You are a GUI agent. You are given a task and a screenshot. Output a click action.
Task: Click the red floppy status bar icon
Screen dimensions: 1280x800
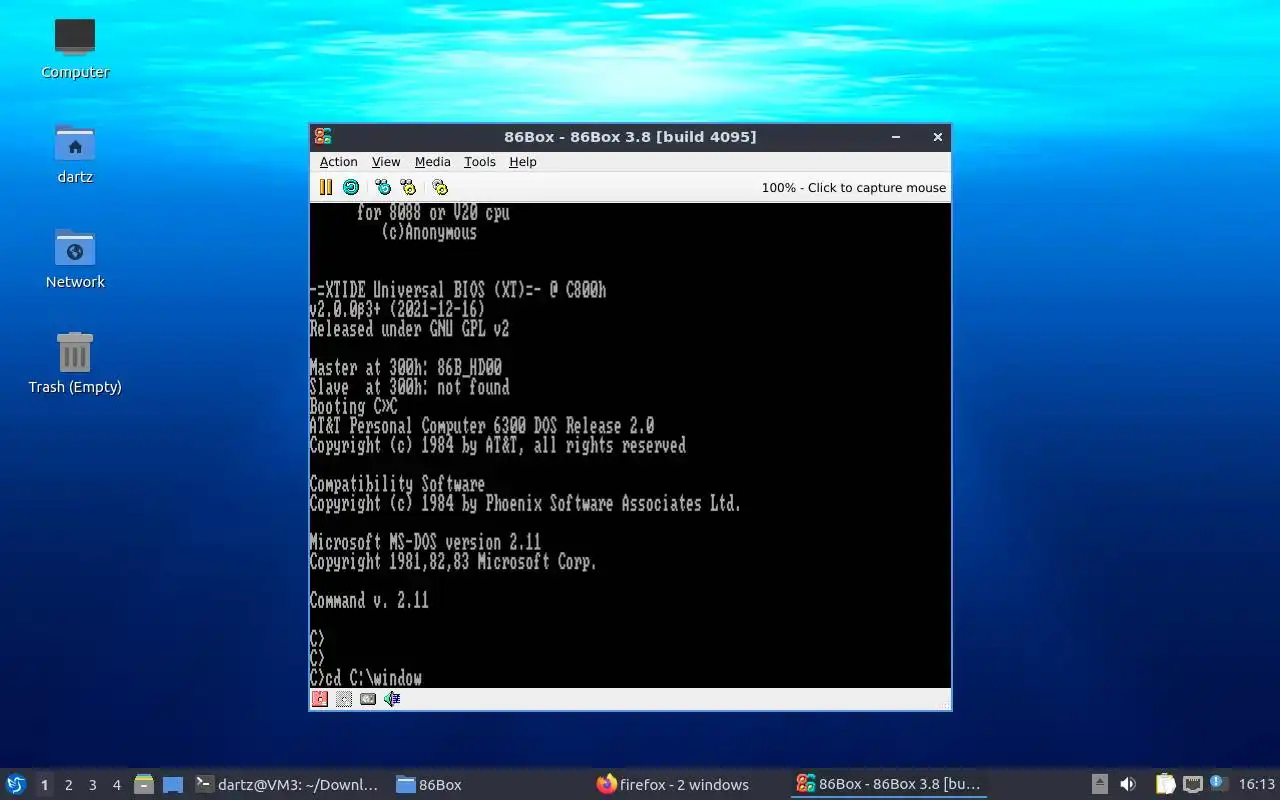320,699
